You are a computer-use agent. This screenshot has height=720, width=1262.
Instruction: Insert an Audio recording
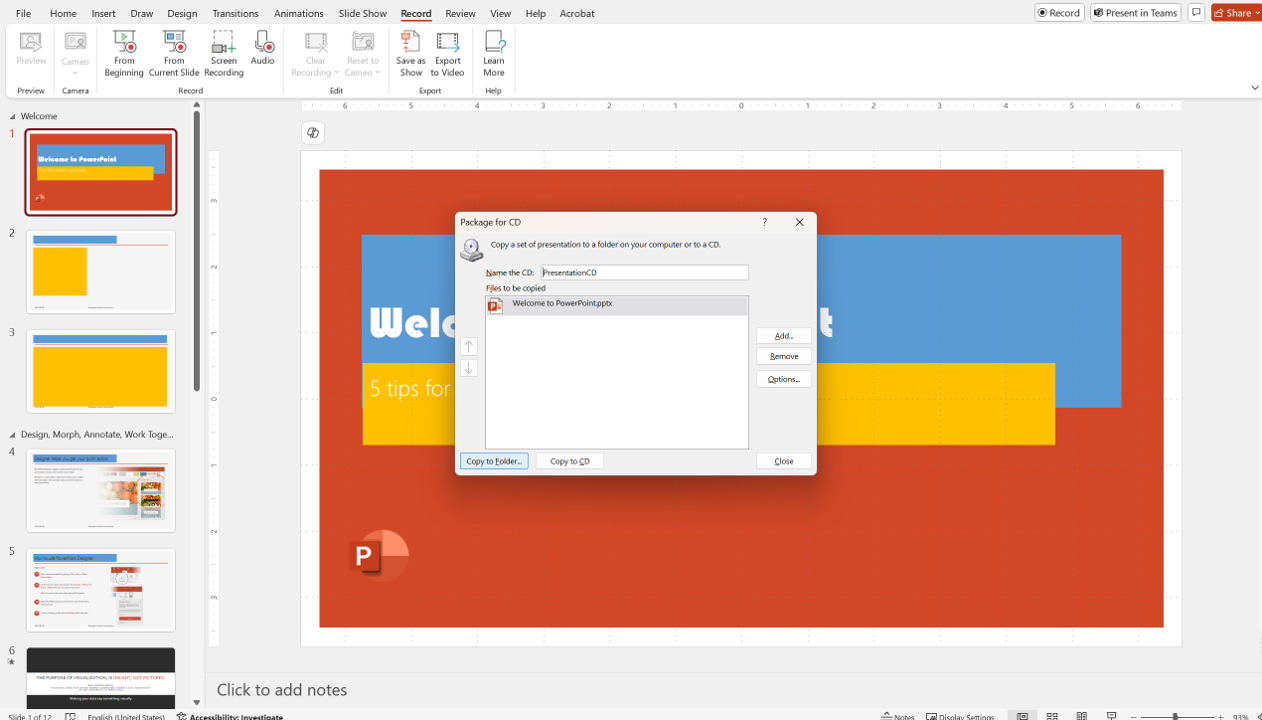262,55
